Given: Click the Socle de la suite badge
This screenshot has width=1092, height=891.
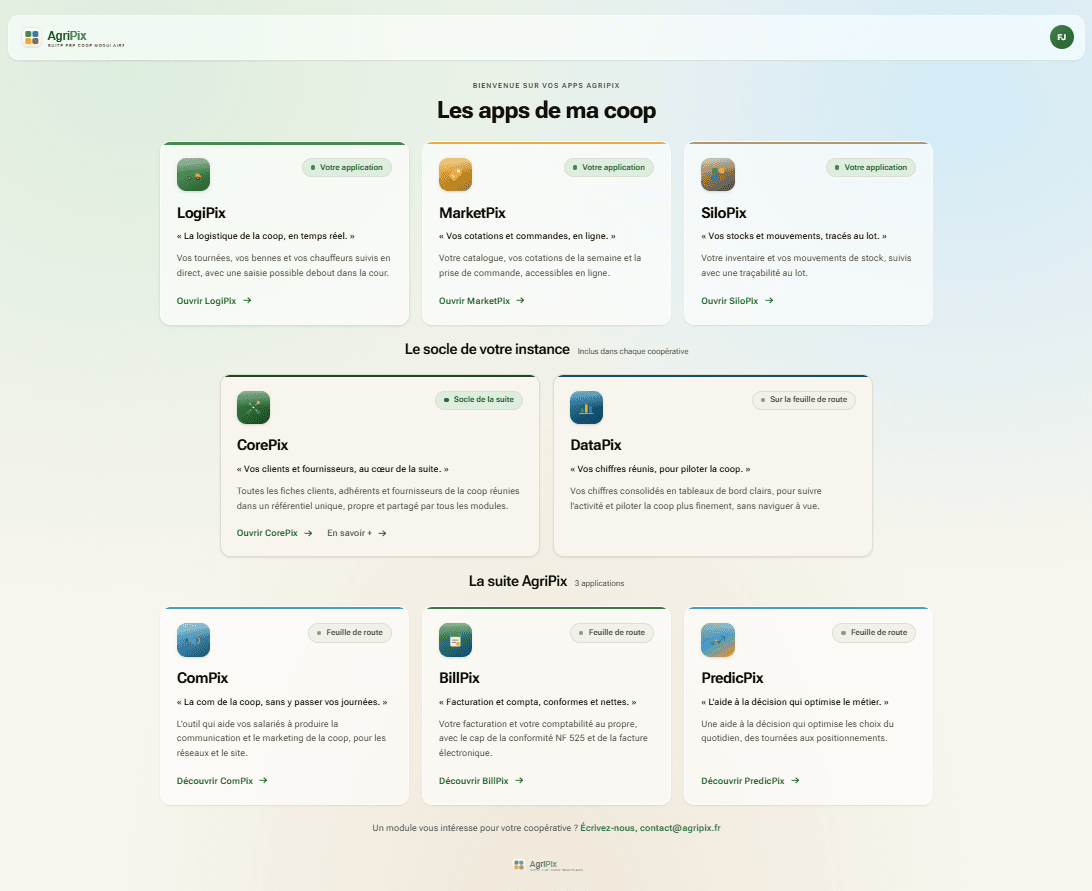Looking at the screenshot, I should point(479,400).
